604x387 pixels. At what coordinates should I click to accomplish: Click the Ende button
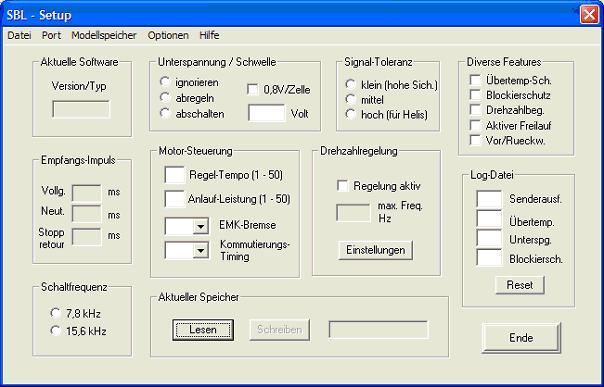pos(521,338)
